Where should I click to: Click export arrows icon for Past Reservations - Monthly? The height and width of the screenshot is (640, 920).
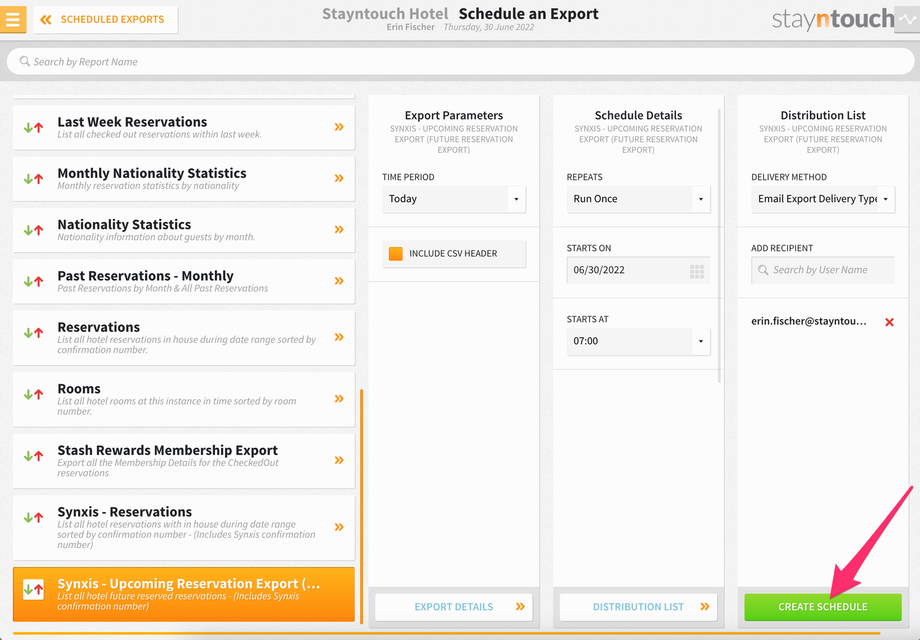33,282
